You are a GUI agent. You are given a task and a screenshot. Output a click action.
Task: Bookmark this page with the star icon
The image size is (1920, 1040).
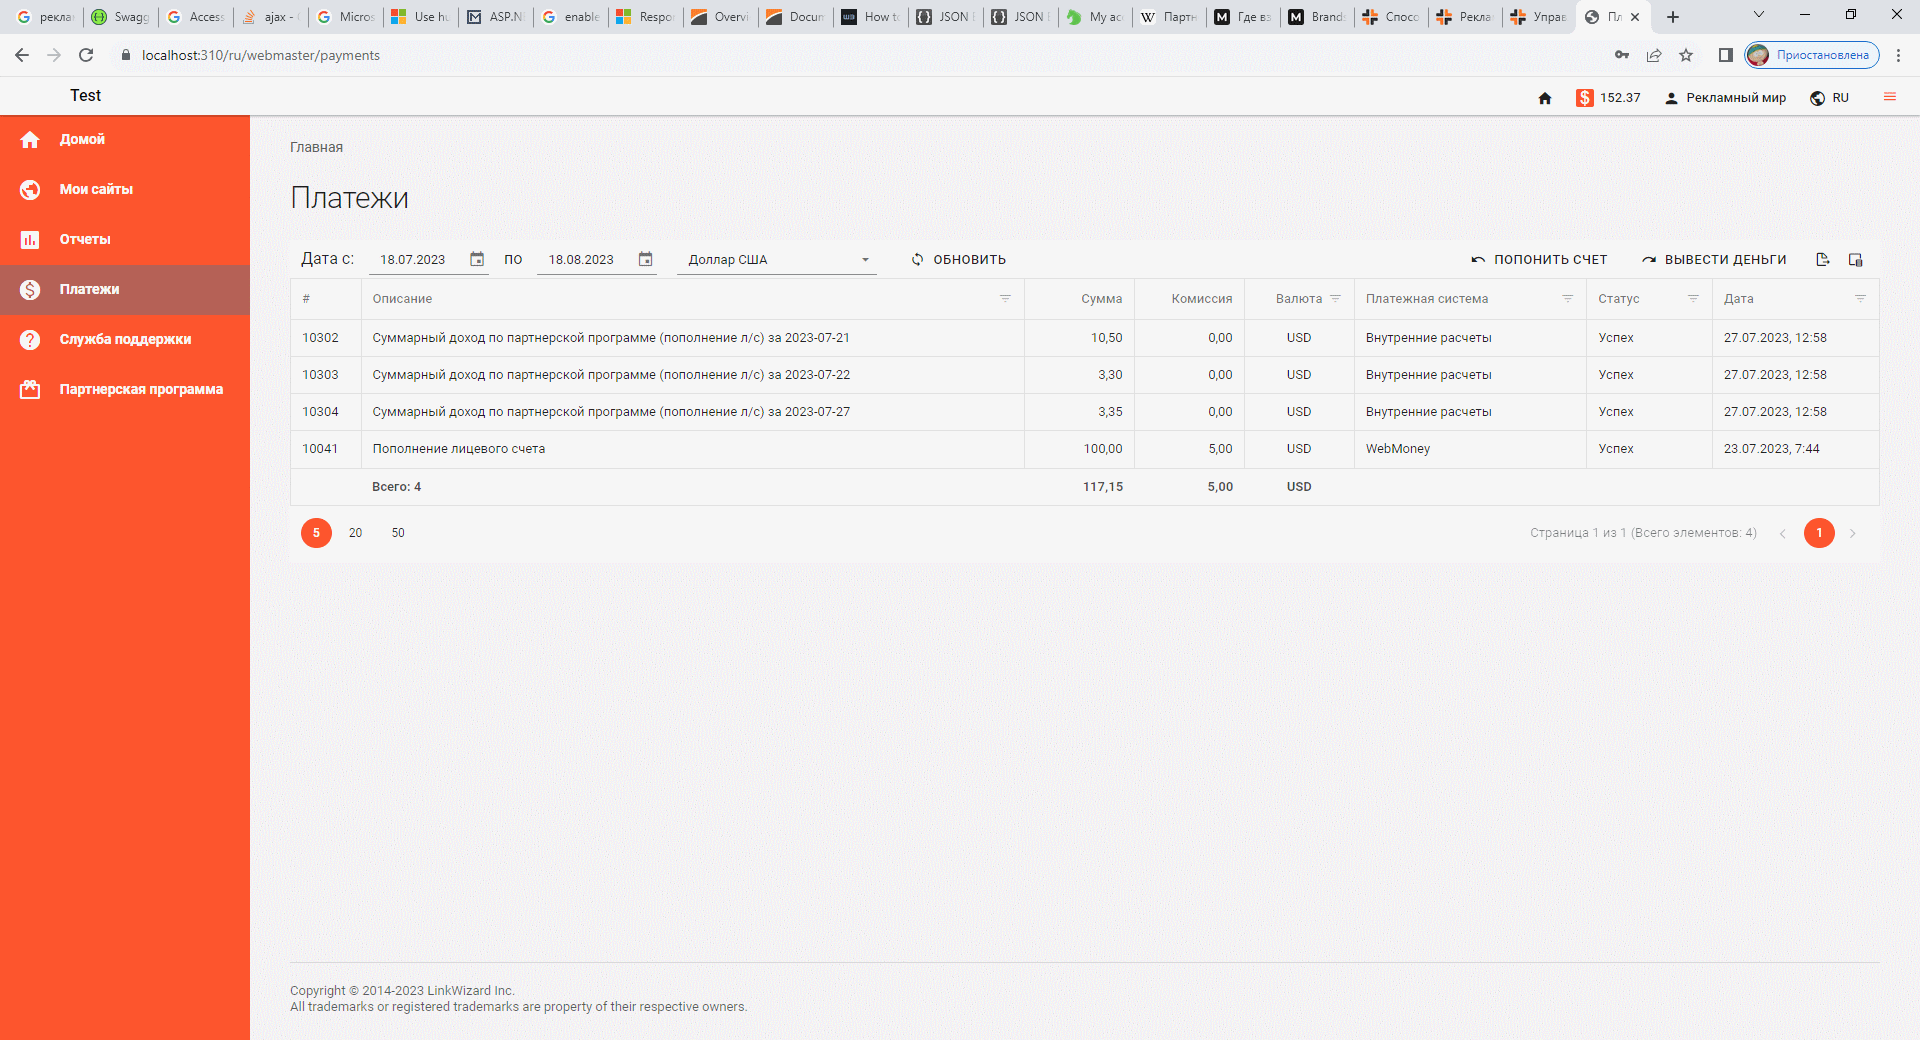tap(1686, 55)
